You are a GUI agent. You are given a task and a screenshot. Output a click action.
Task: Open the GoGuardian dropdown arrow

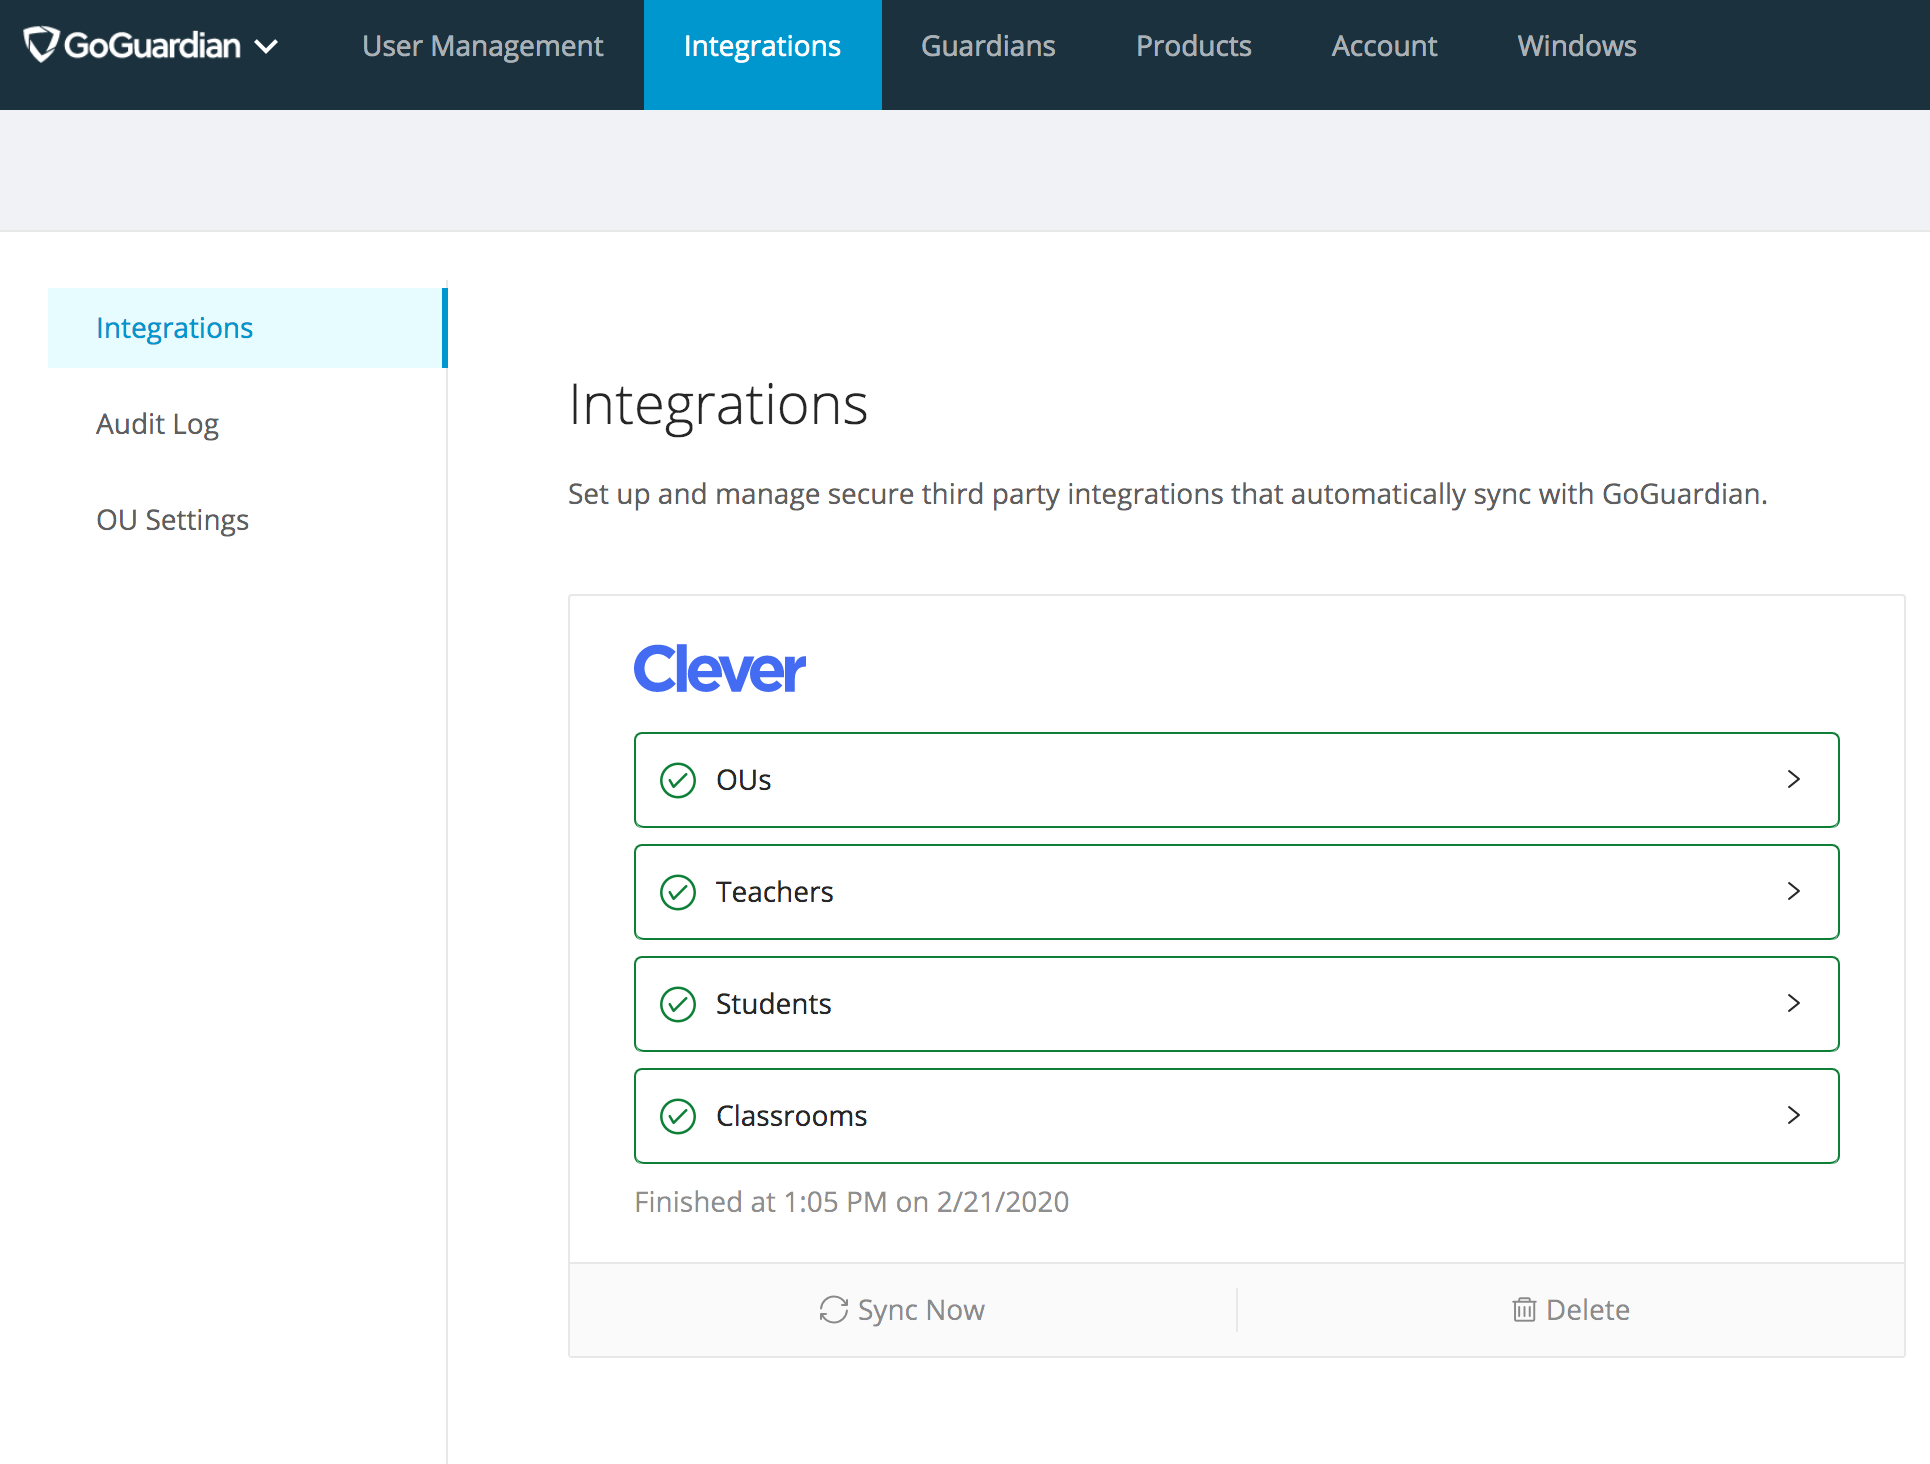266,45
